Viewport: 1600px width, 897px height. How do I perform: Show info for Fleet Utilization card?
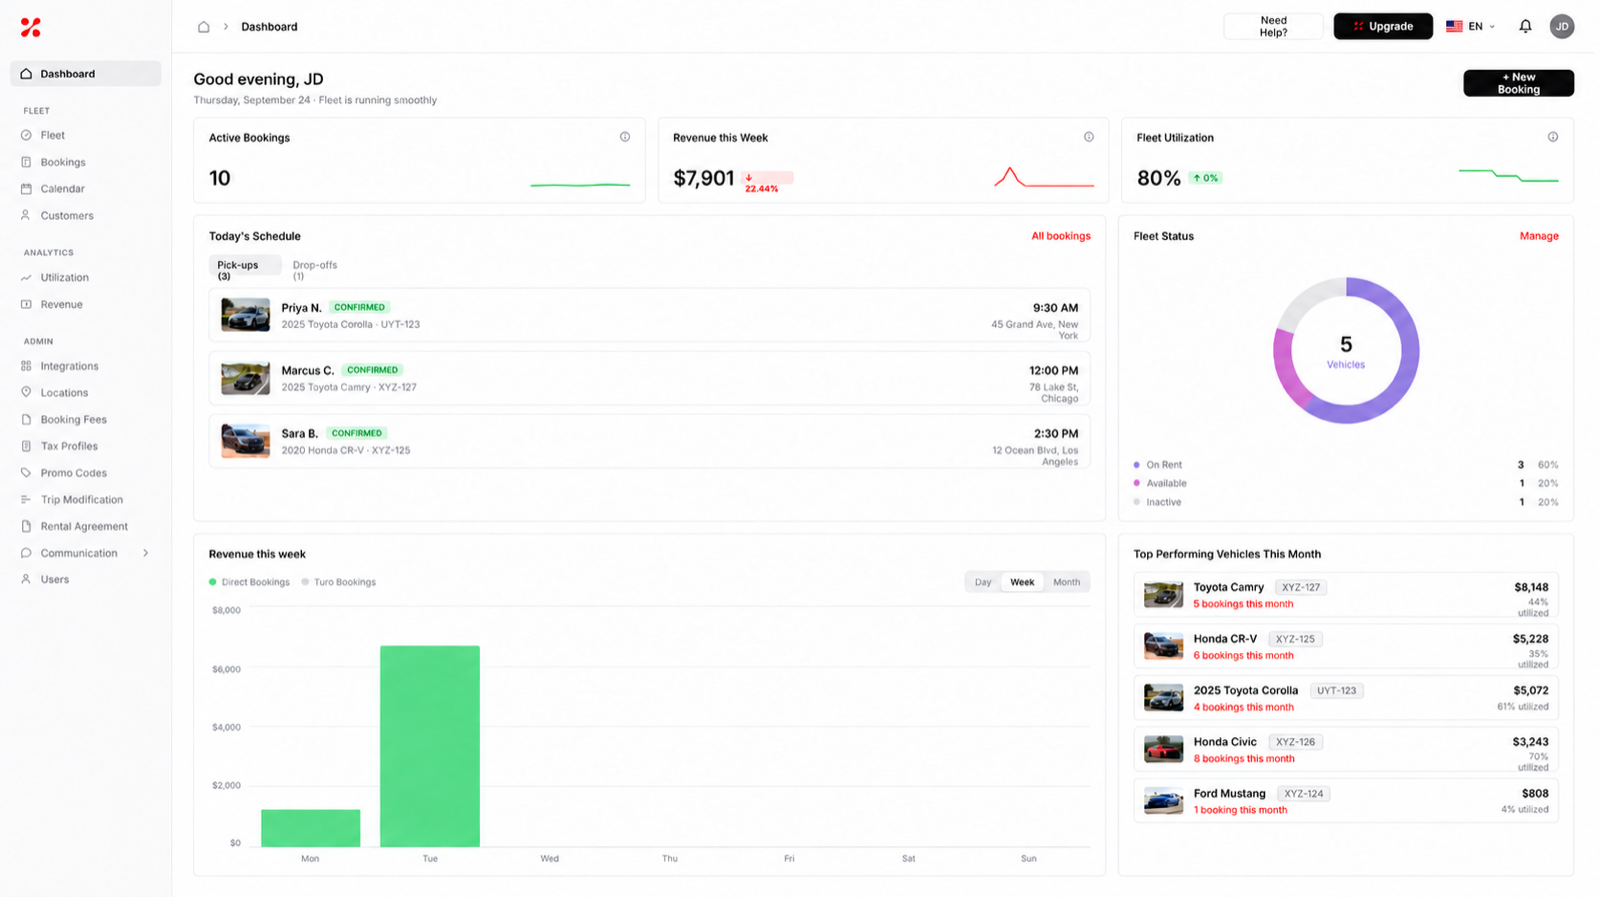[x=1553, y=137]
